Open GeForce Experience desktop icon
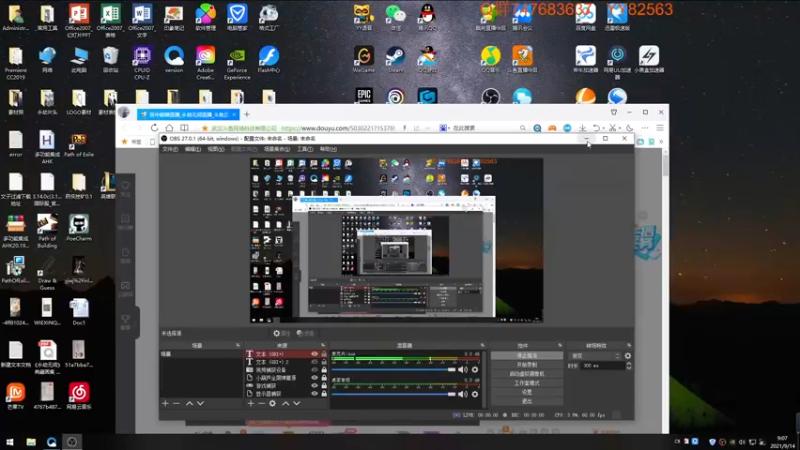This screenshot has height=450, width=800. coord(237,63)
